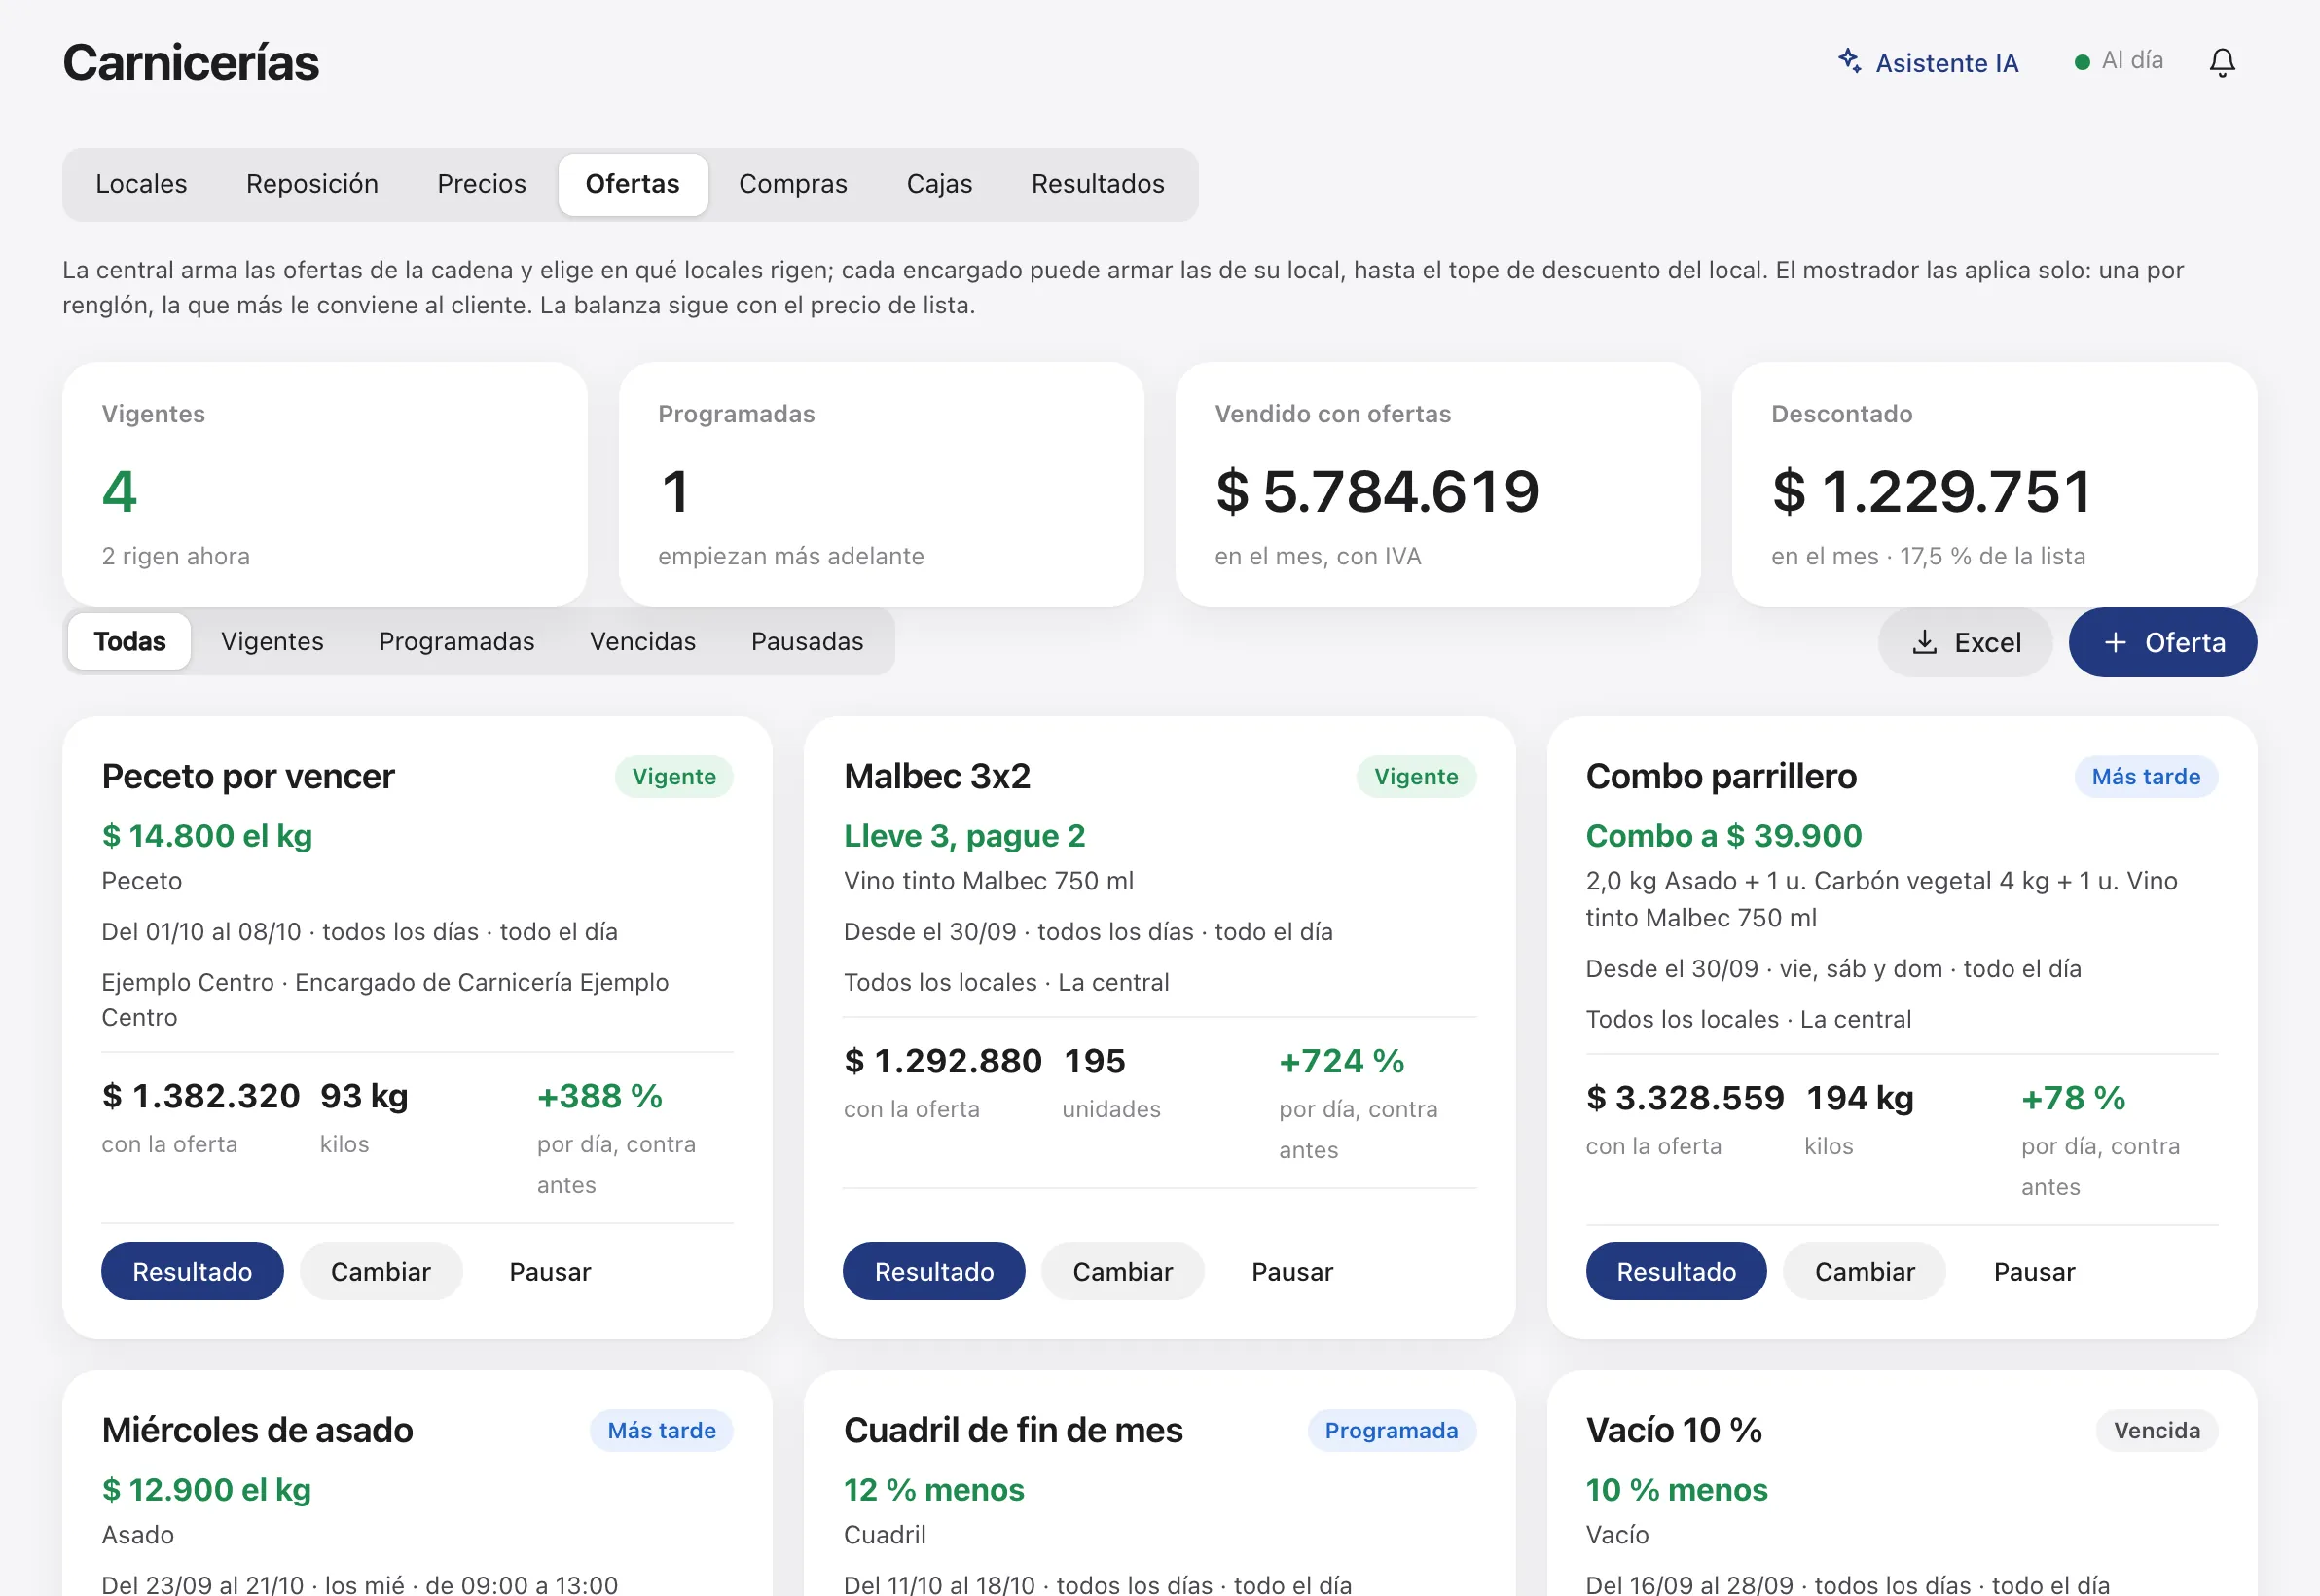Screen dimensions: 2320x1596
Task: Click the Vigentes summary card
Action: click(x=325, y=484)
